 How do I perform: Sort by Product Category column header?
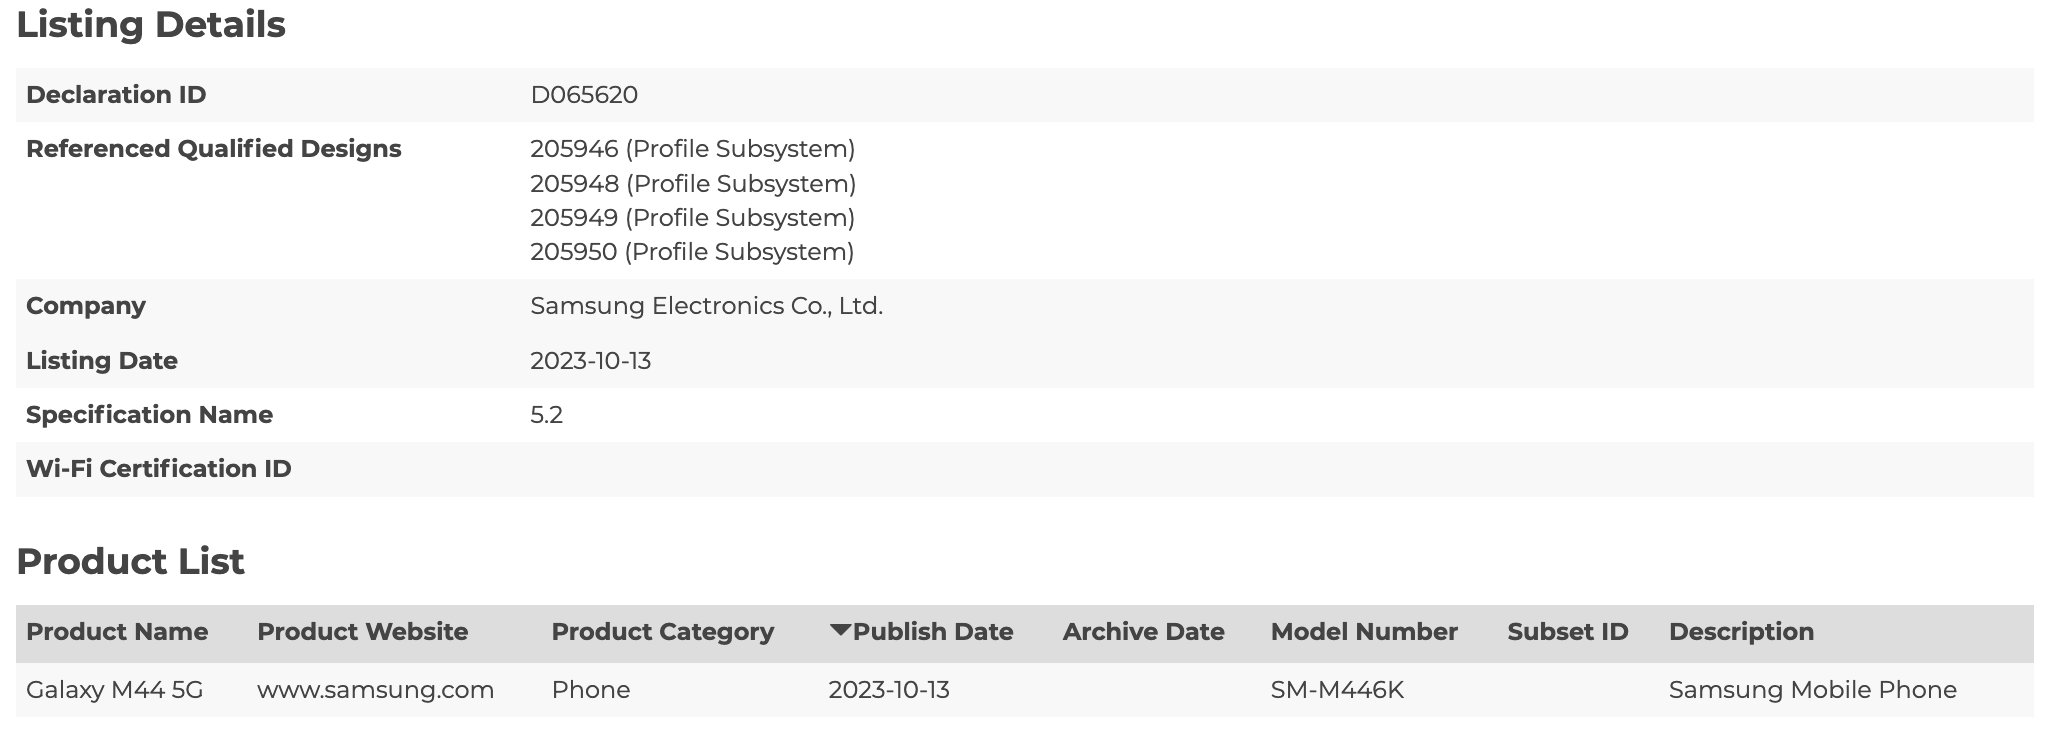[x=662, y=632]
